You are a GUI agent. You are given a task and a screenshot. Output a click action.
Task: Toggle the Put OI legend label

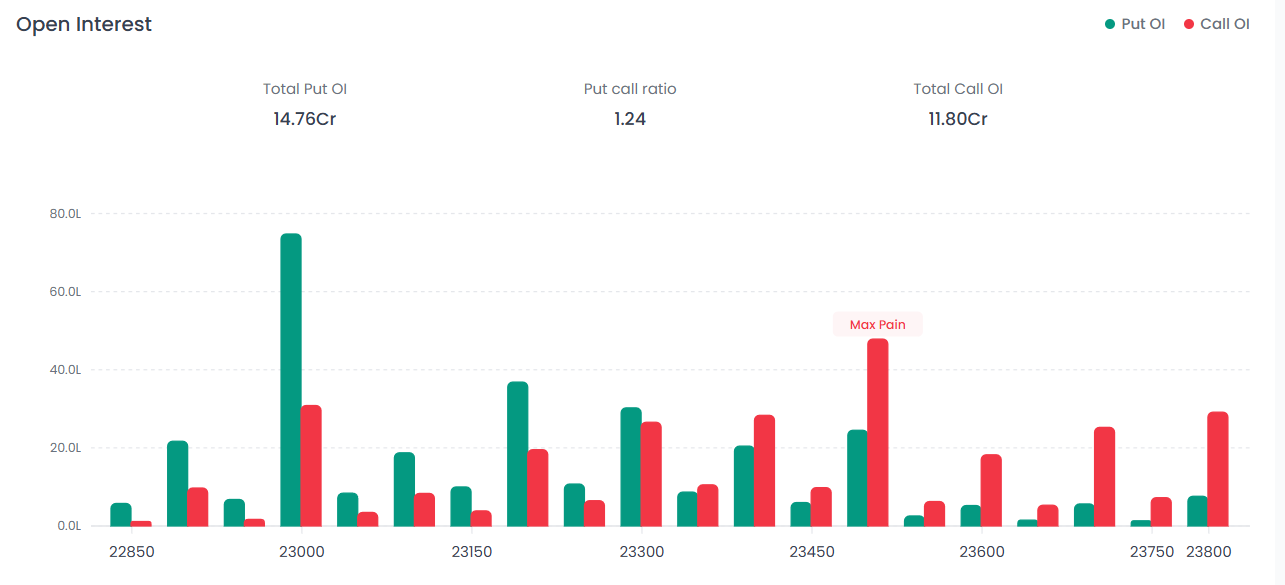point(1143,24)
